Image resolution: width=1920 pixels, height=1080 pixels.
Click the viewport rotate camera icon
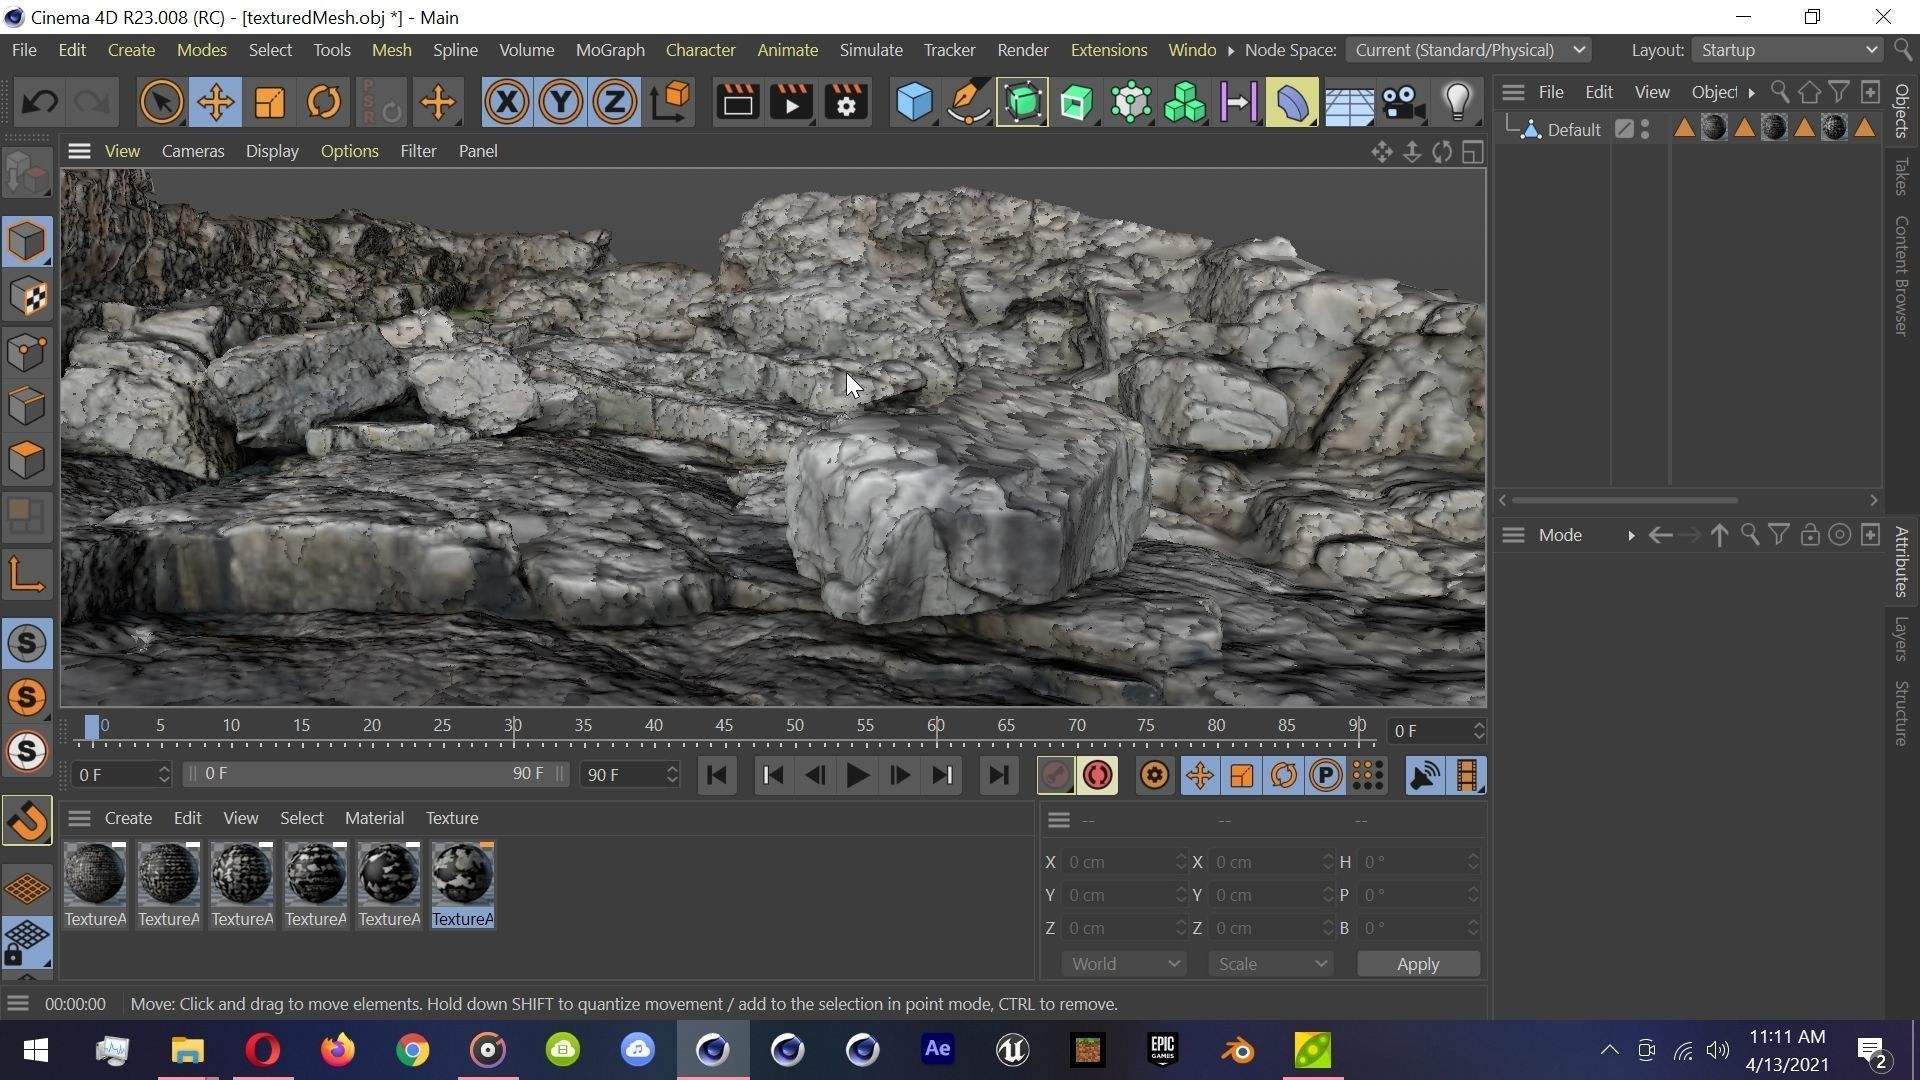[x=1442, y=152]
